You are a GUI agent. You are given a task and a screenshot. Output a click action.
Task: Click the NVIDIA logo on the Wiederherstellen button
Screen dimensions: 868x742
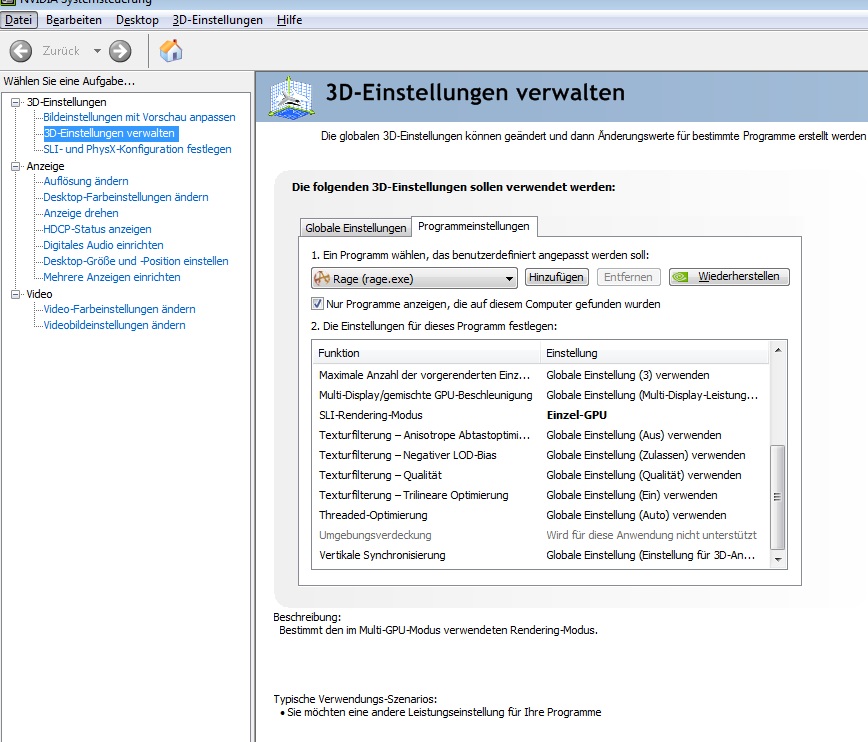coord(680,276)
